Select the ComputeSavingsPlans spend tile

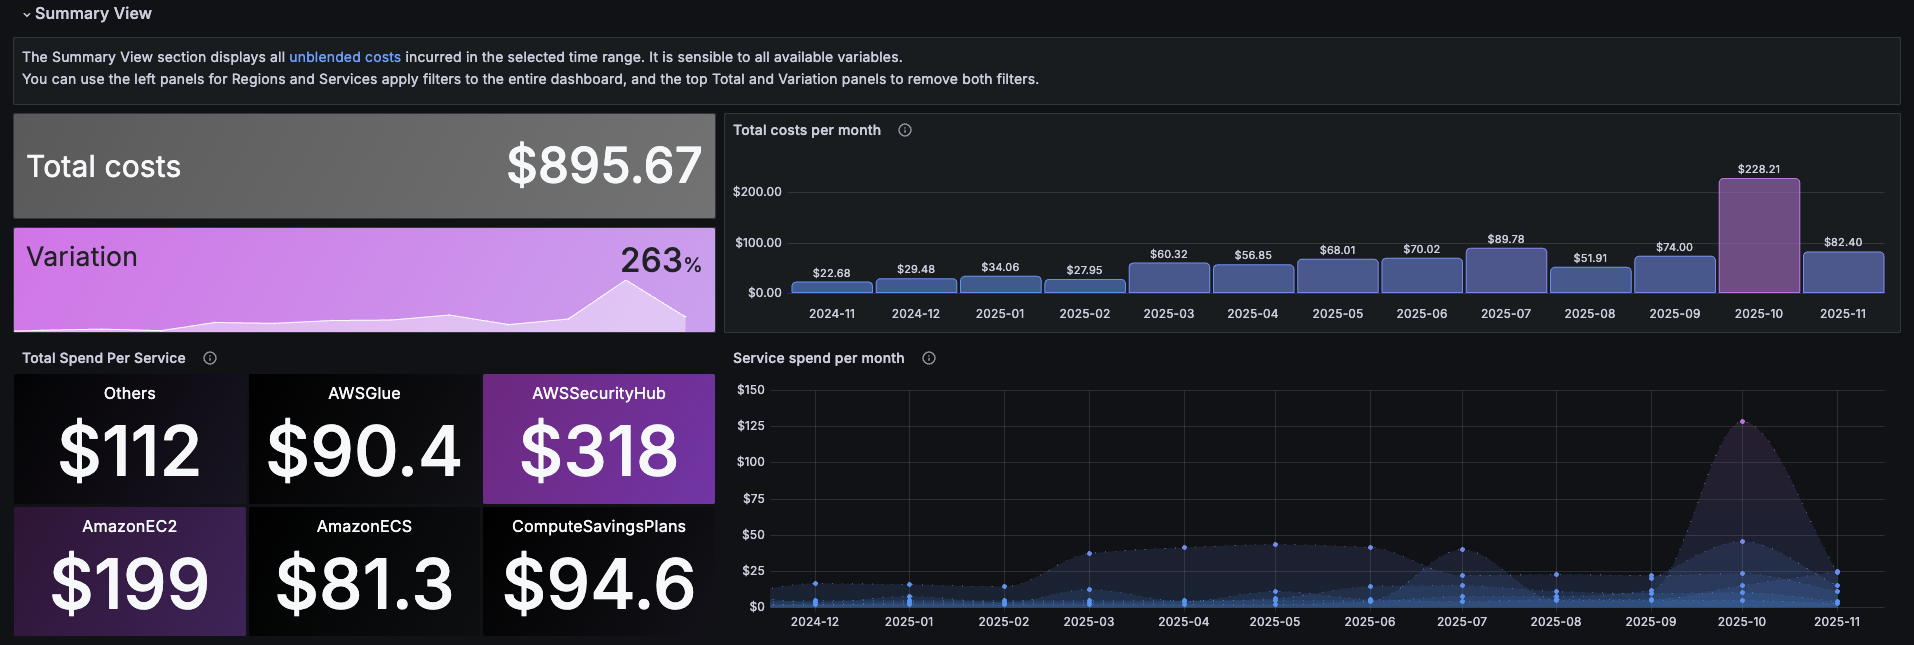(x=598, y=571)
